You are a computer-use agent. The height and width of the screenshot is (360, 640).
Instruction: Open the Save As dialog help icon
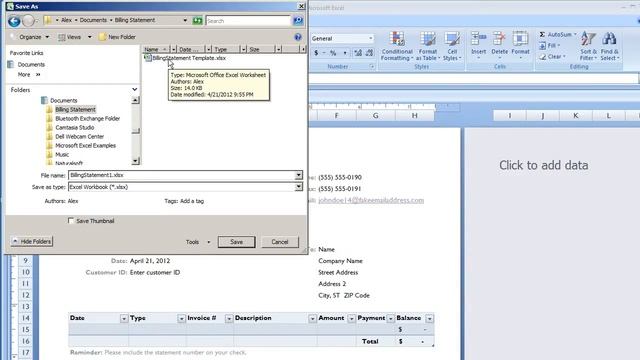(x=298, y=37)
